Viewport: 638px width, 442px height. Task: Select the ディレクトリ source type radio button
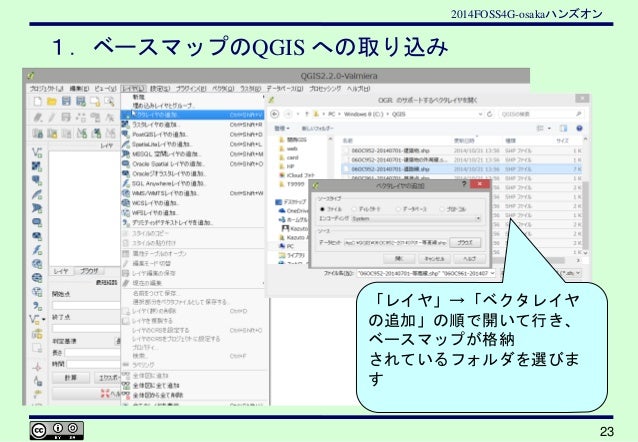pyautogui.click(x=354, y=209)
